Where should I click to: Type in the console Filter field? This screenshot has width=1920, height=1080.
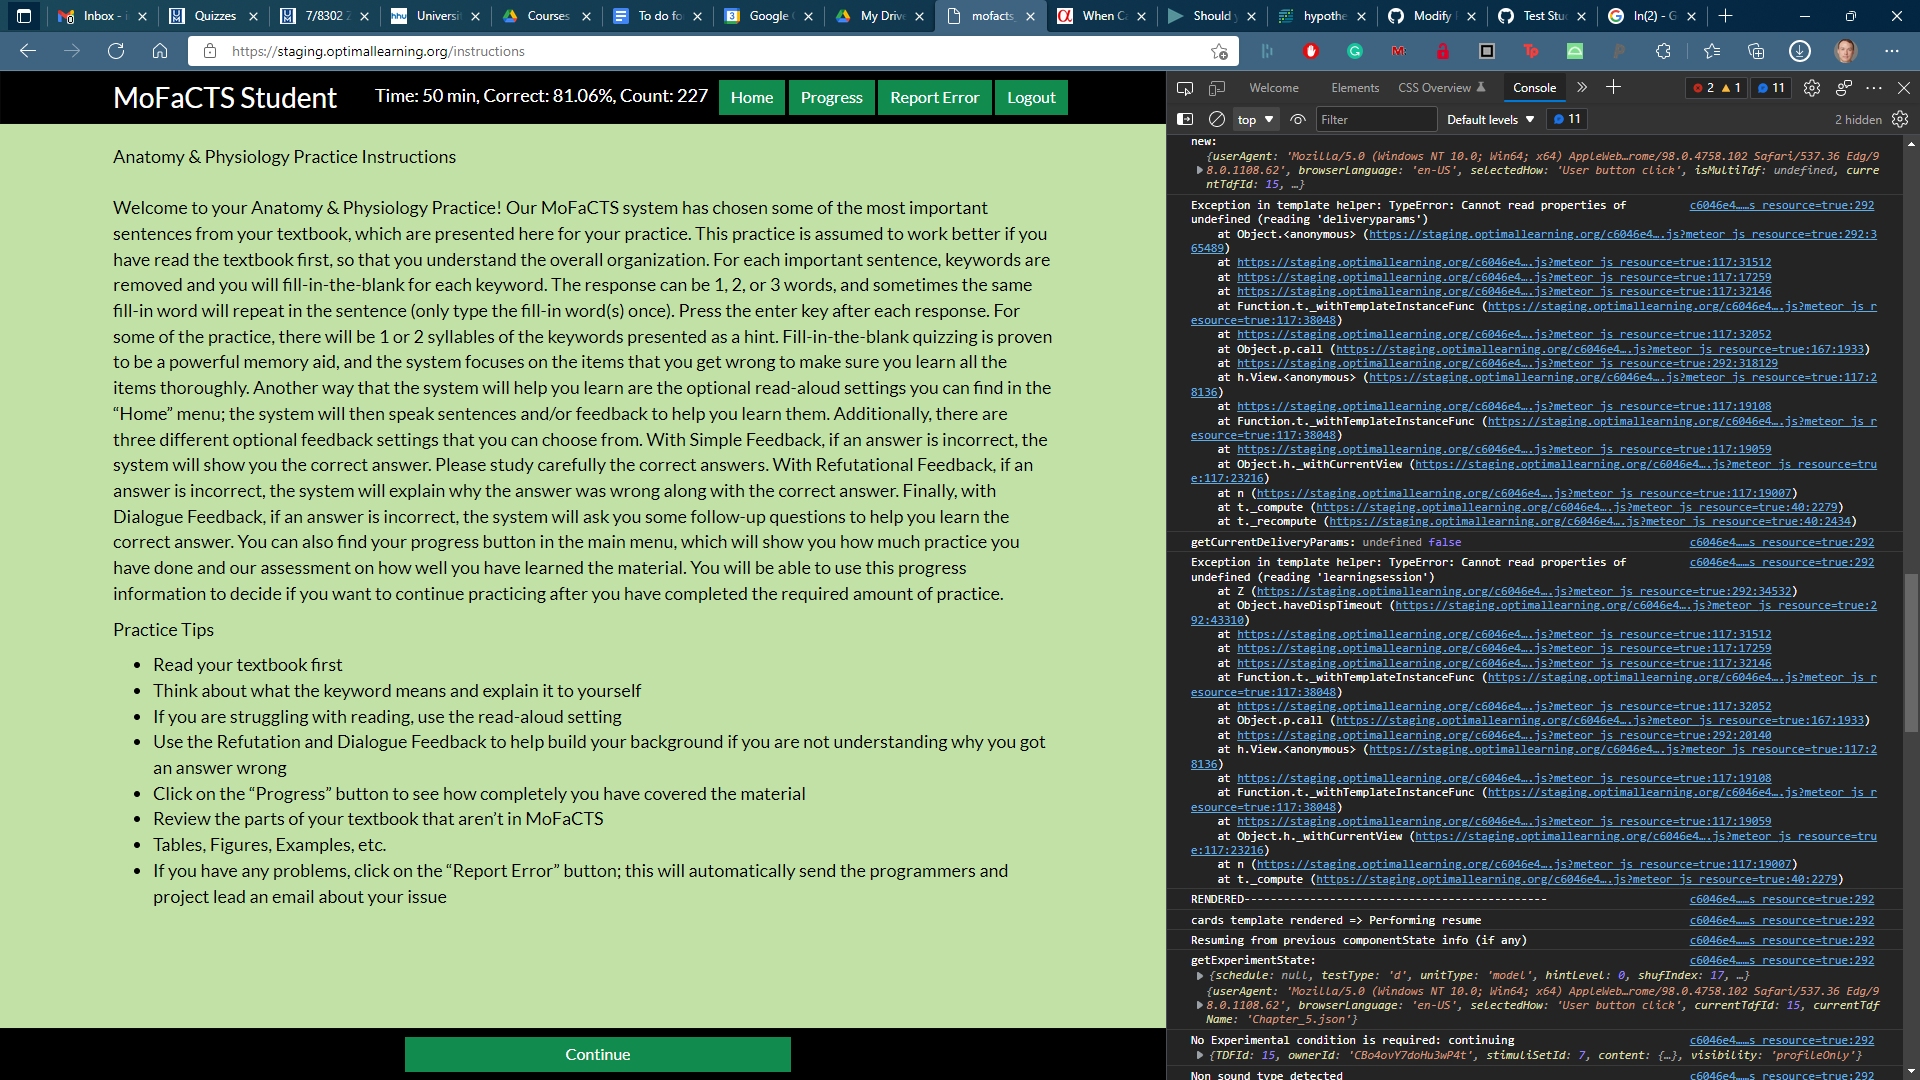(1376, 119)
